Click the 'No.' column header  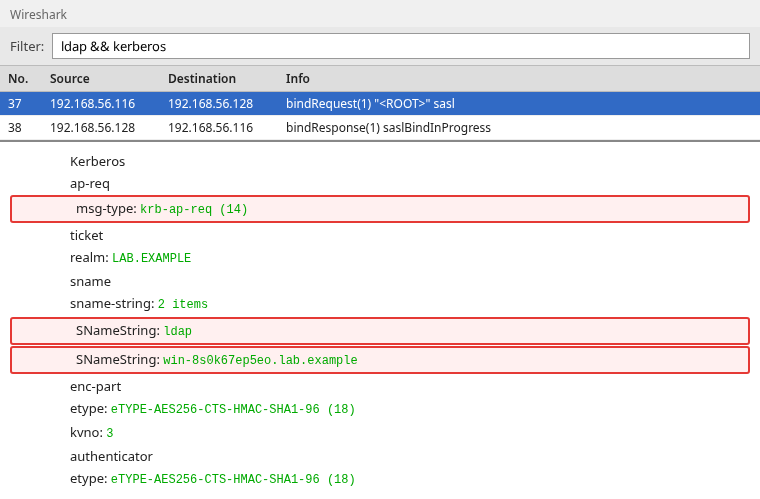pos(18,78)
